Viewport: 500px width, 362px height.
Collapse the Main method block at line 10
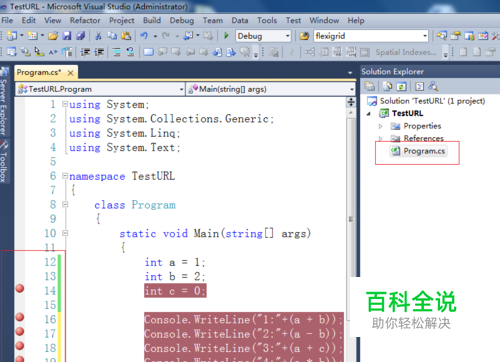[x=65, y=233]
